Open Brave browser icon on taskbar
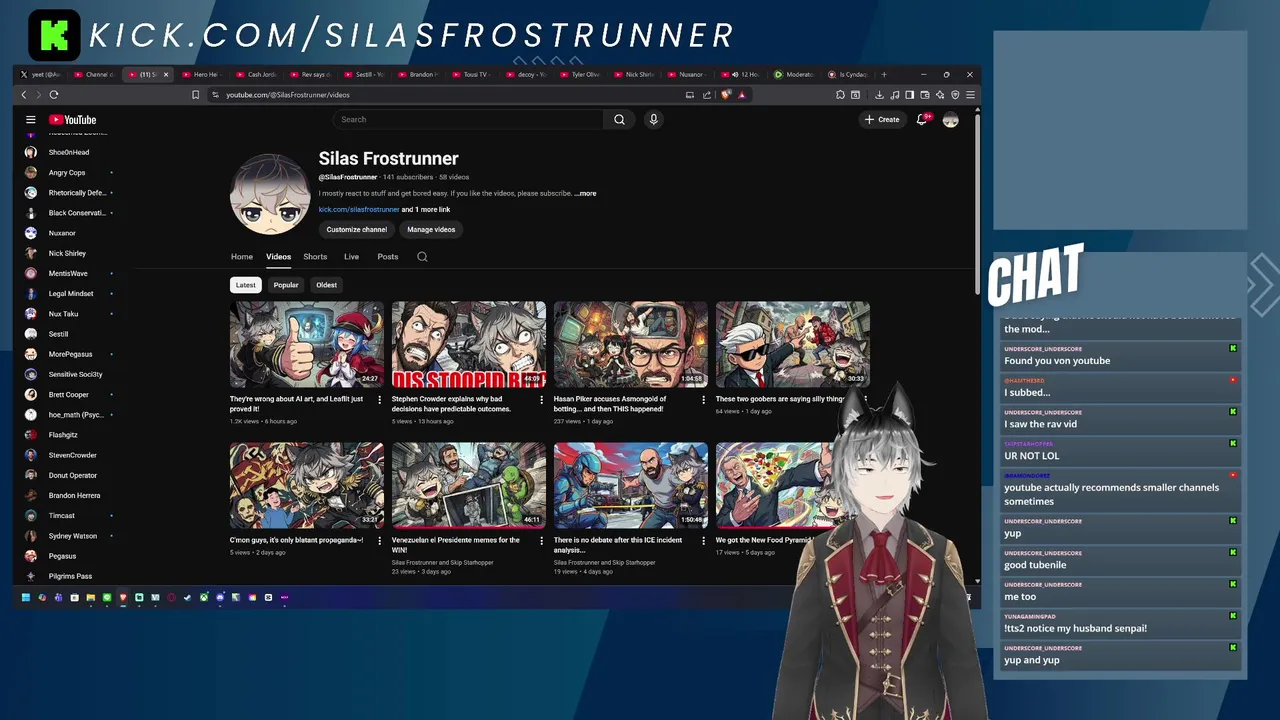This screenshot has height=720, width=1280. pyautogui.click(x=123, y=598)
